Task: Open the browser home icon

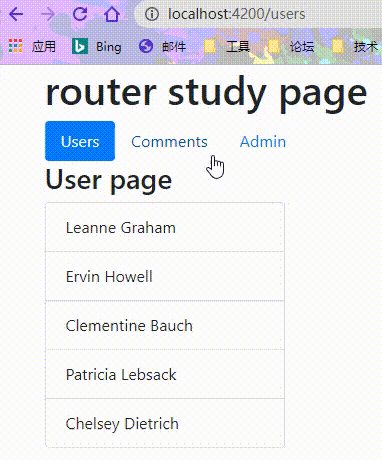Action: [x=112, y=14]
